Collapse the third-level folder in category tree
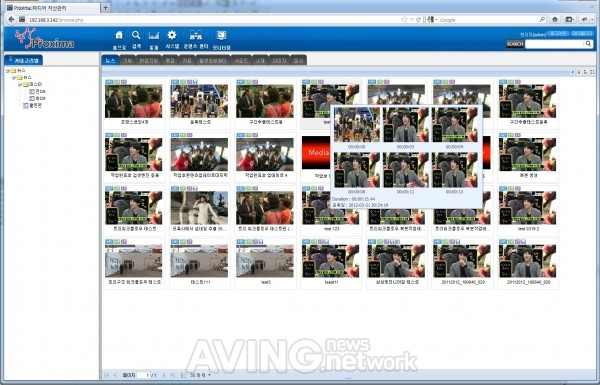 [x=20, y=85]
